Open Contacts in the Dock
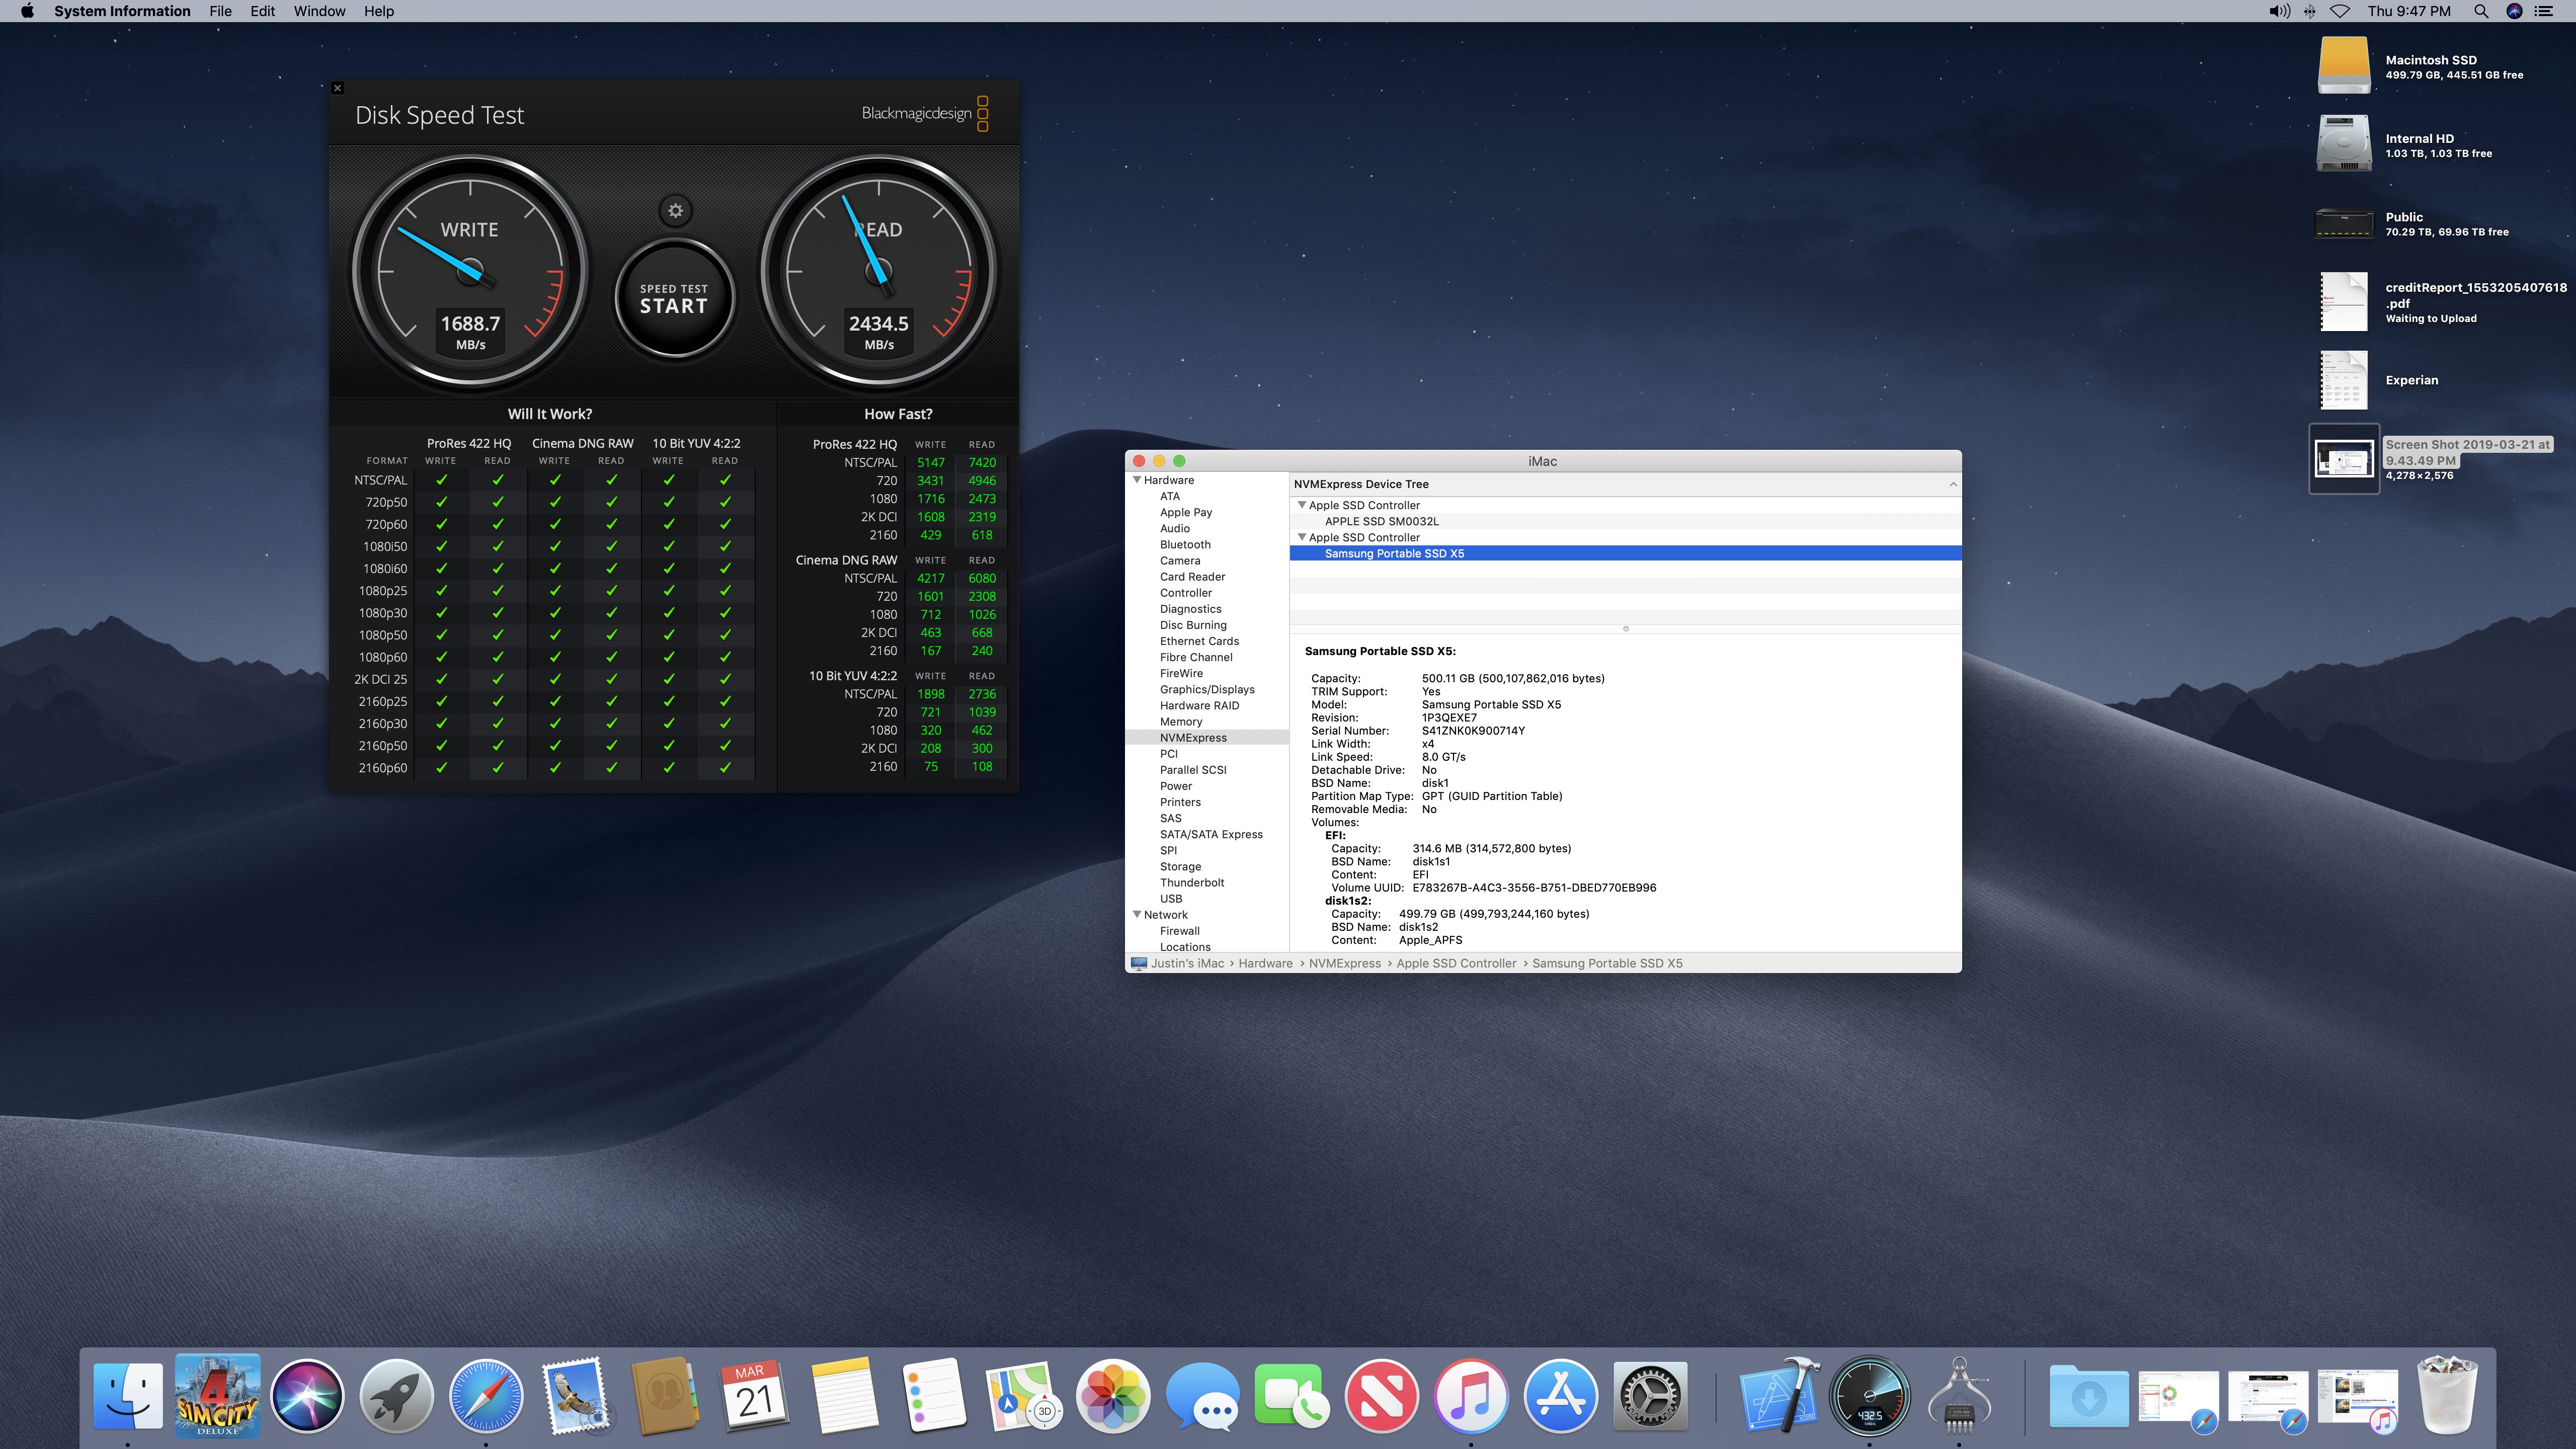2576x1449 pixels. (665, 1396)
